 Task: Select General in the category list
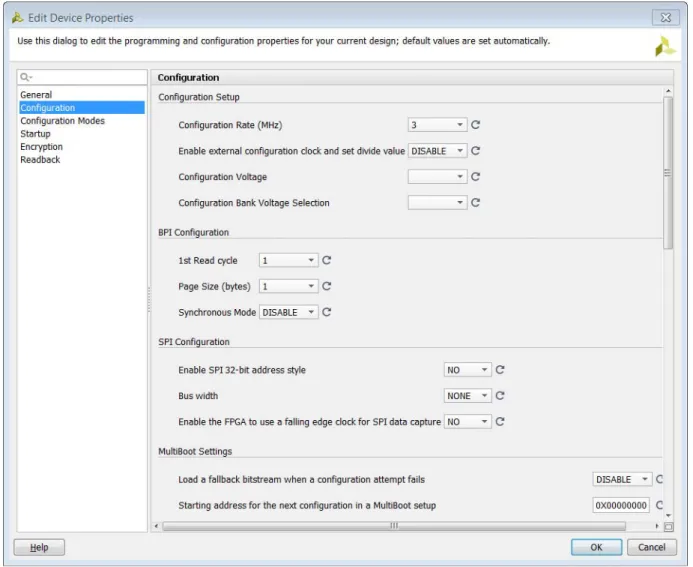[x=82, y=95]
